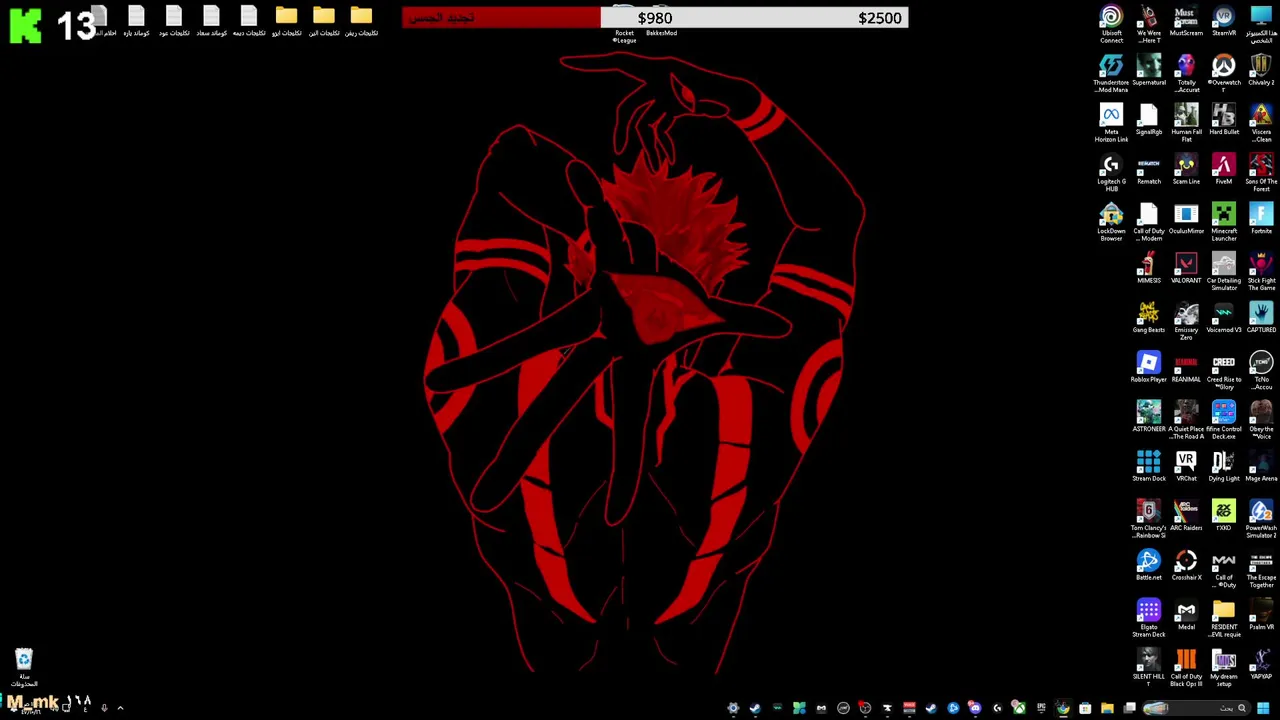Screen dimensions: 1280x720
Task: Open the LockDown Browser icon
Action: [x=1111, y=222]
